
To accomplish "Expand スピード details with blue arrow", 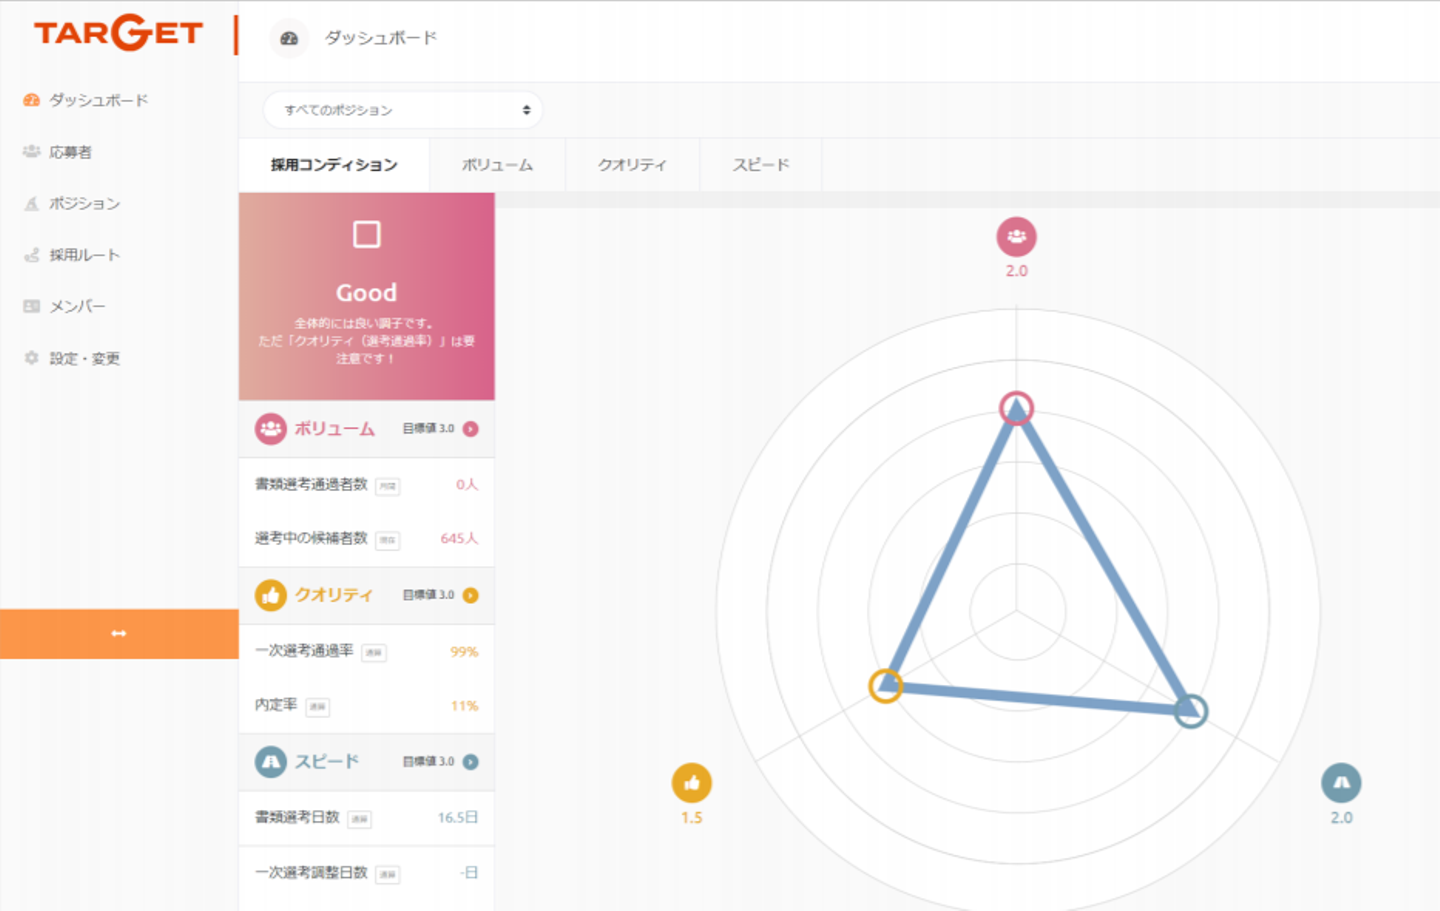I will [471, 762].
